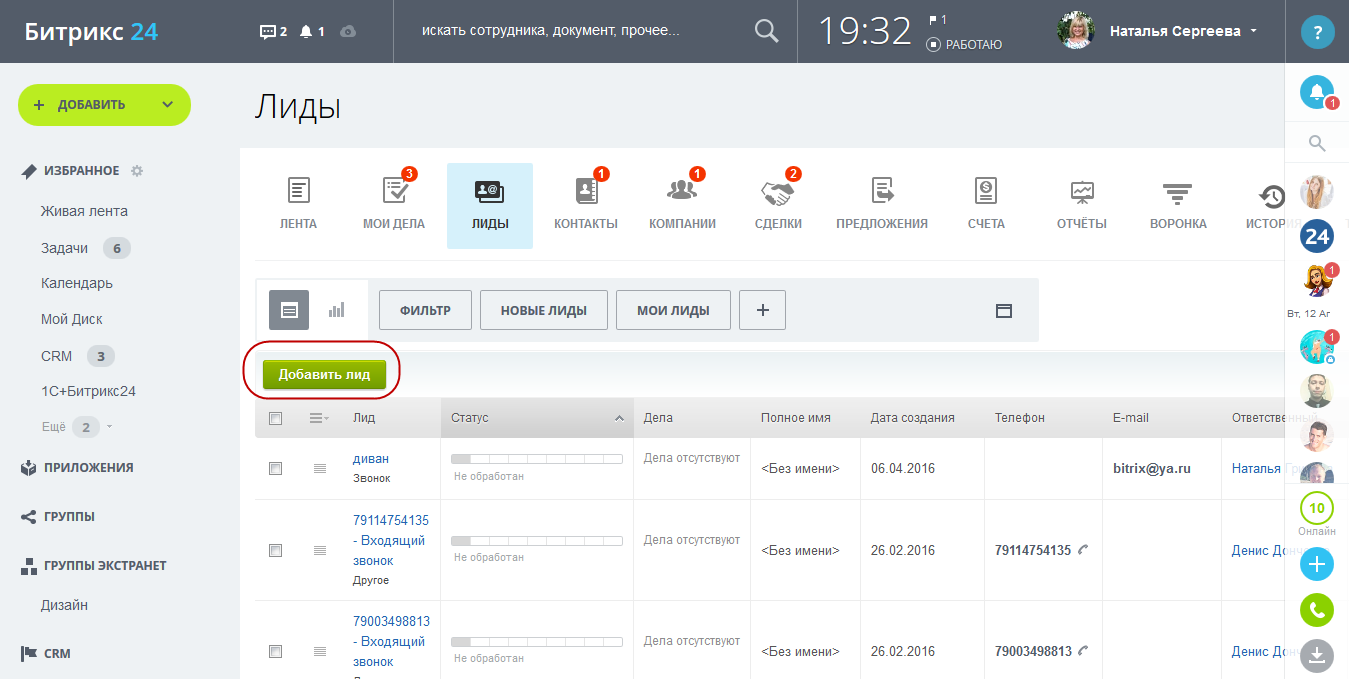Viewport: 1349px width, 679px height.
Task: Open СЧЕТА tab
Action: coord(986,205)
